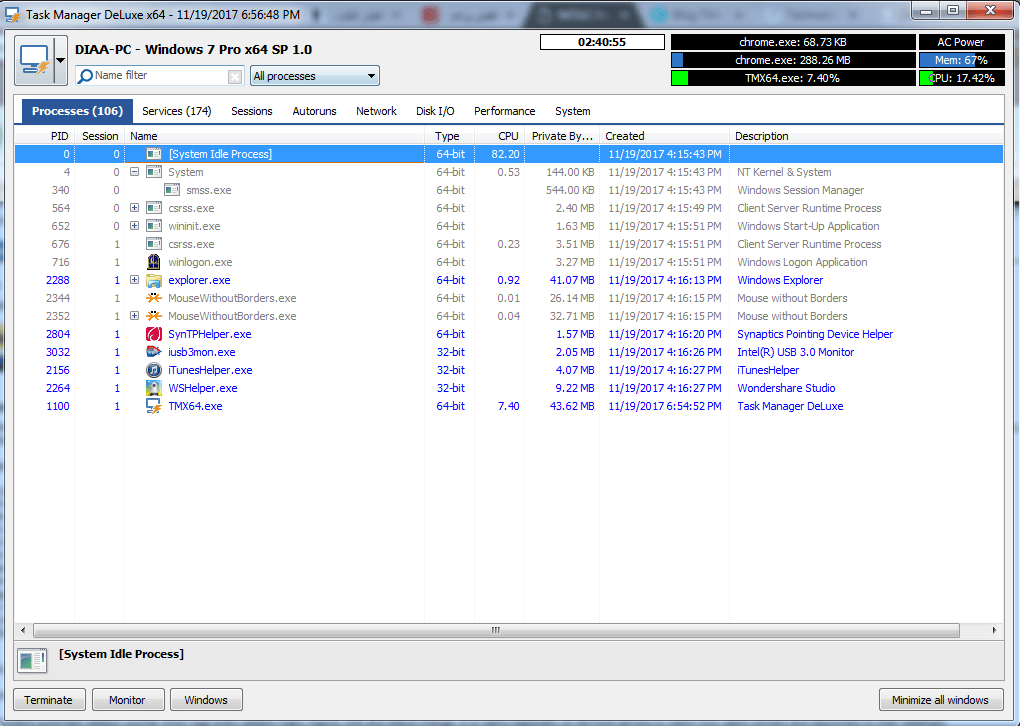Click the WSHelper.exe icon
Image resolution: width=1020 pixels, height=726 pixels.
point(154,388)
